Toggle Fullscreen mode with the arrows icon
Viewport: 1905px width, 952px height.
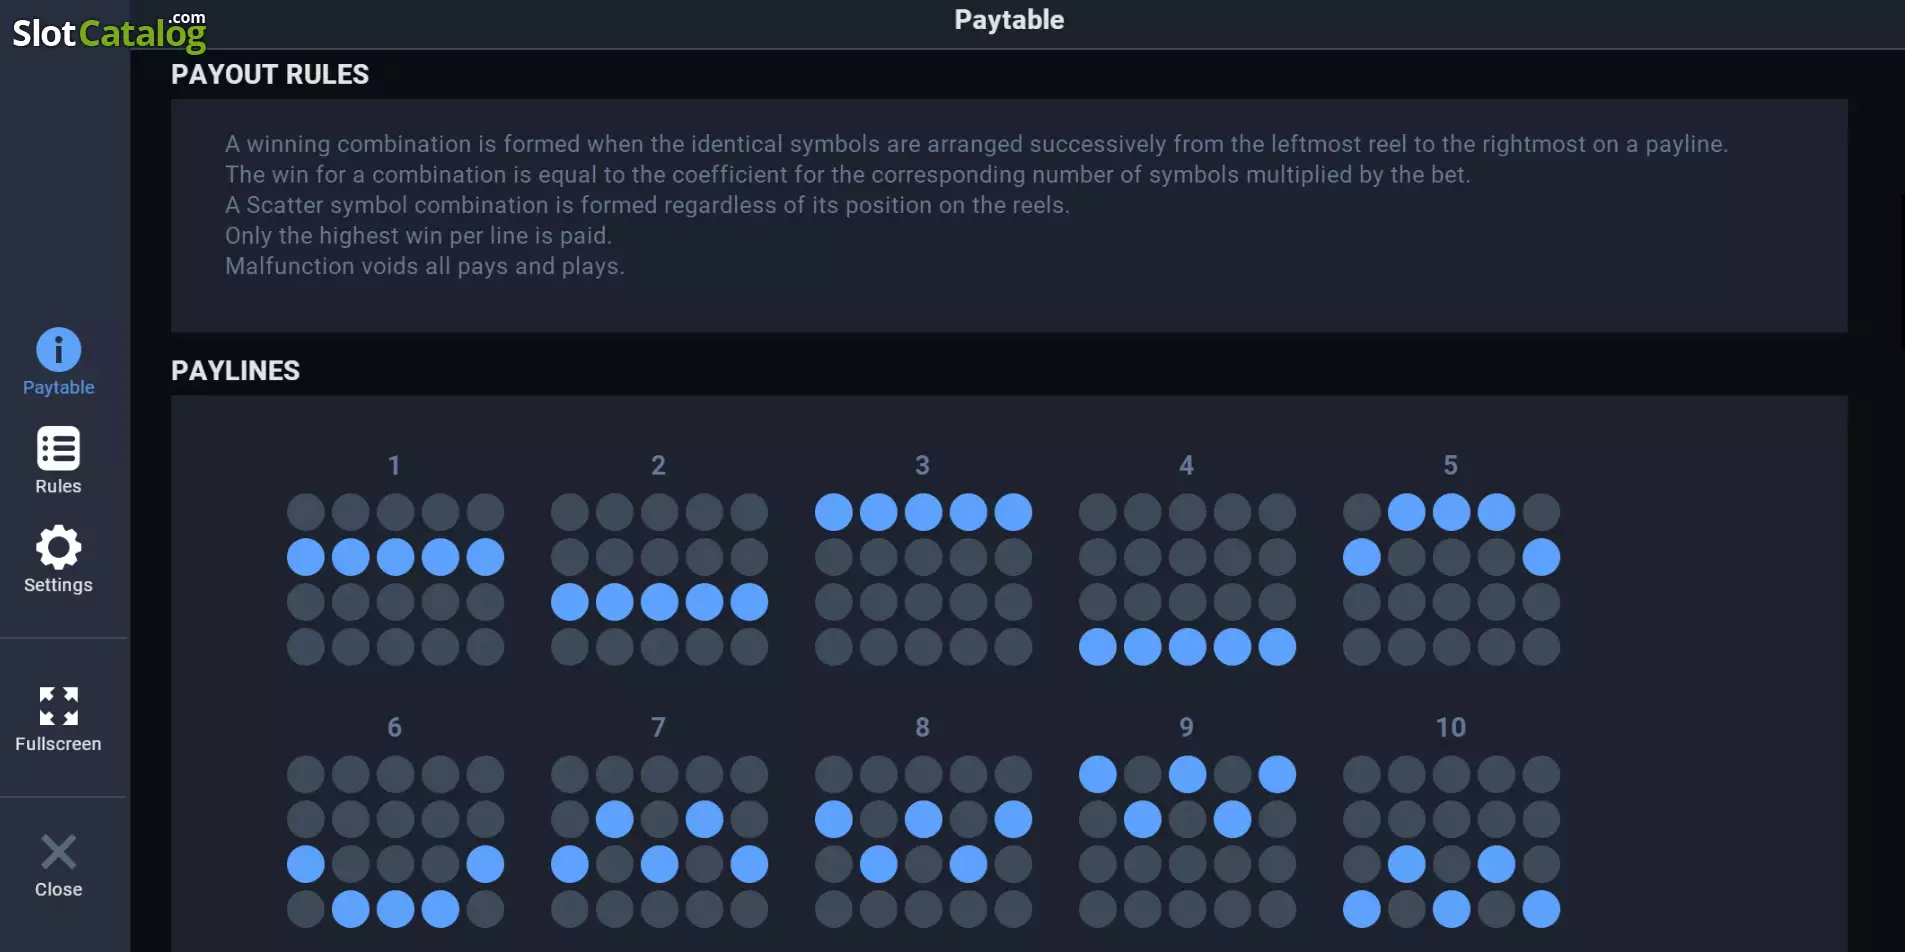pos(58,706)
